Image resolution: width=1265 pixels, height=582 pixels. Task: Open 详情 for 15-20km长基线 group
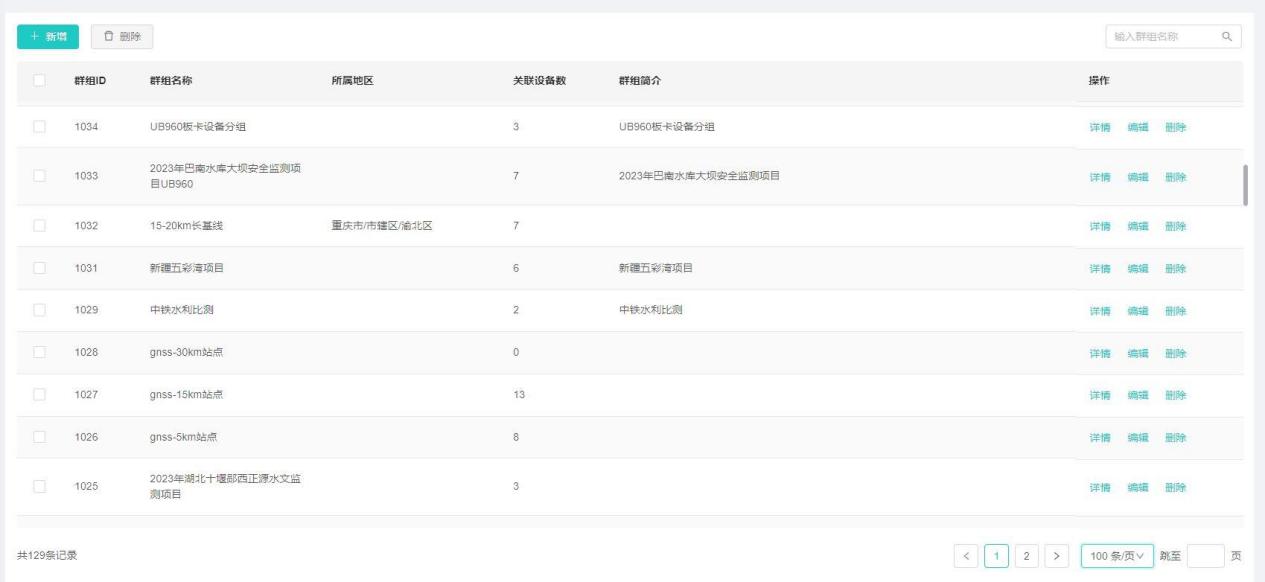[1100, 226]
